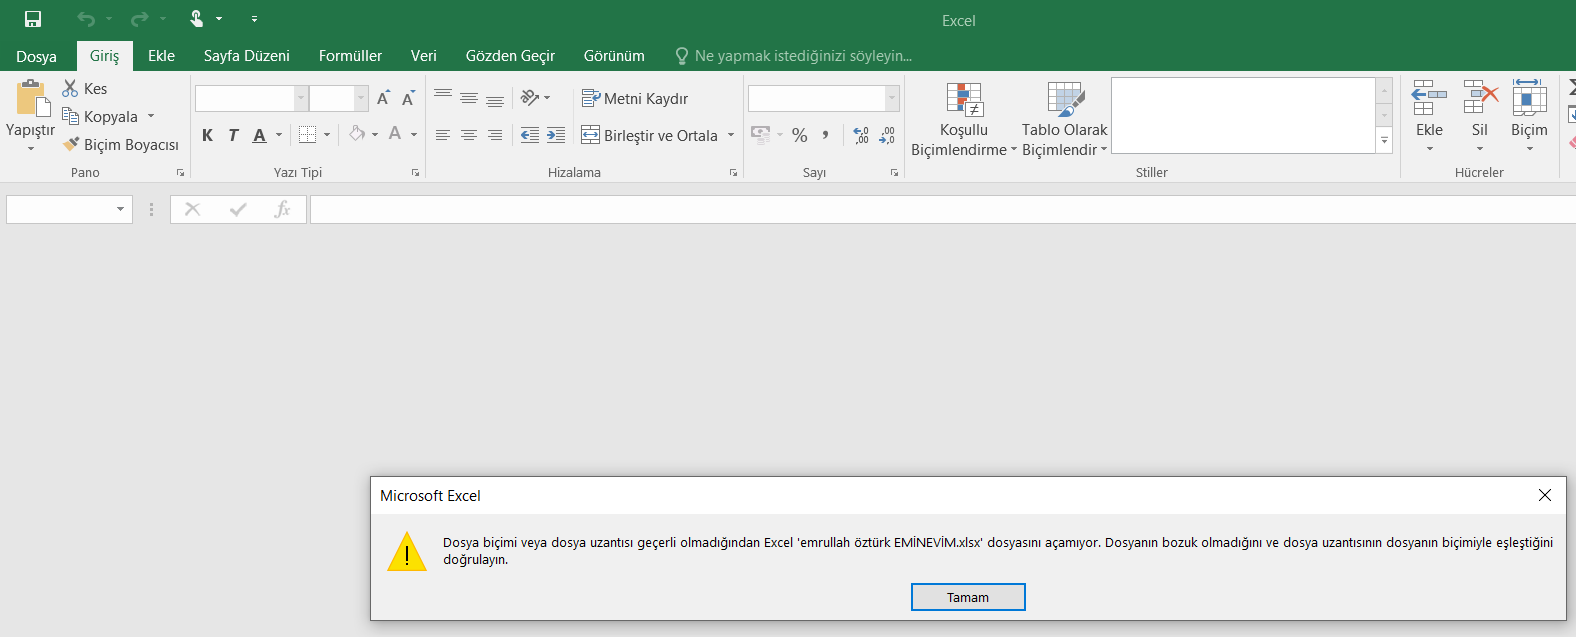This screenshot has width=1576, height=637.
Task: Click the borders icon
Action: (x=308, y=135)
